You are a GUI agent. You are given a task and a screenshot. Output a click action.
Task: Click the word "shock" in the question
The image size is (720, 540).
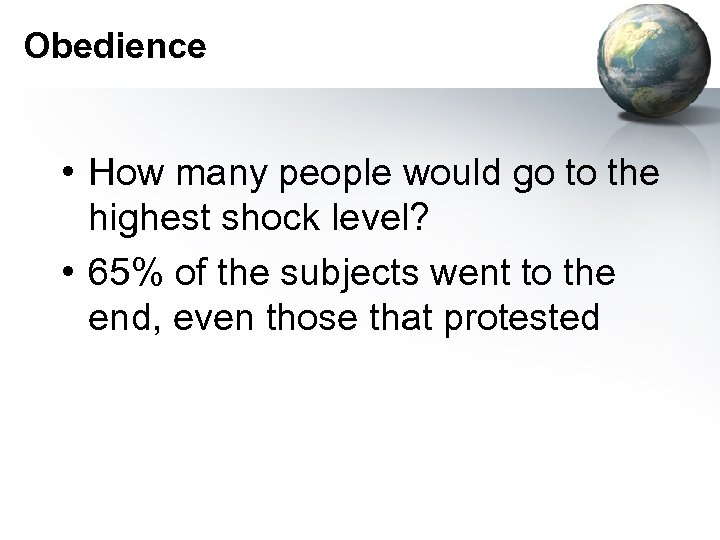pyautogui.click(x=261, y=222)
